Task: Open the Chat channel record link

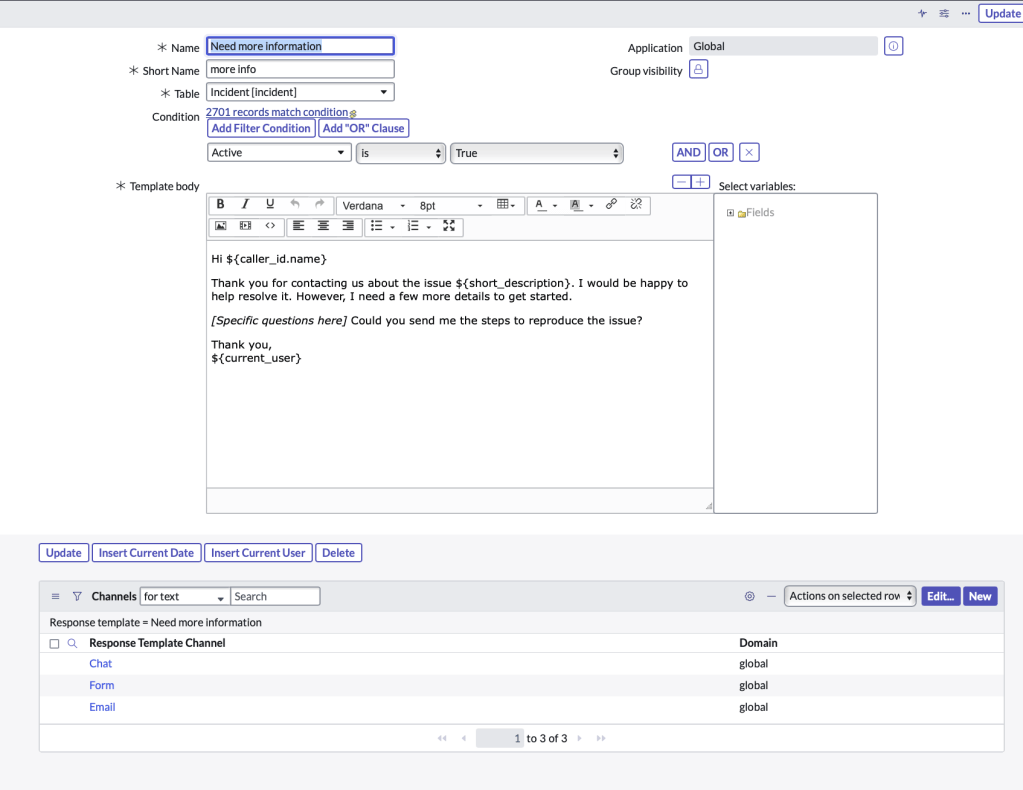Action: pos(100,664)
